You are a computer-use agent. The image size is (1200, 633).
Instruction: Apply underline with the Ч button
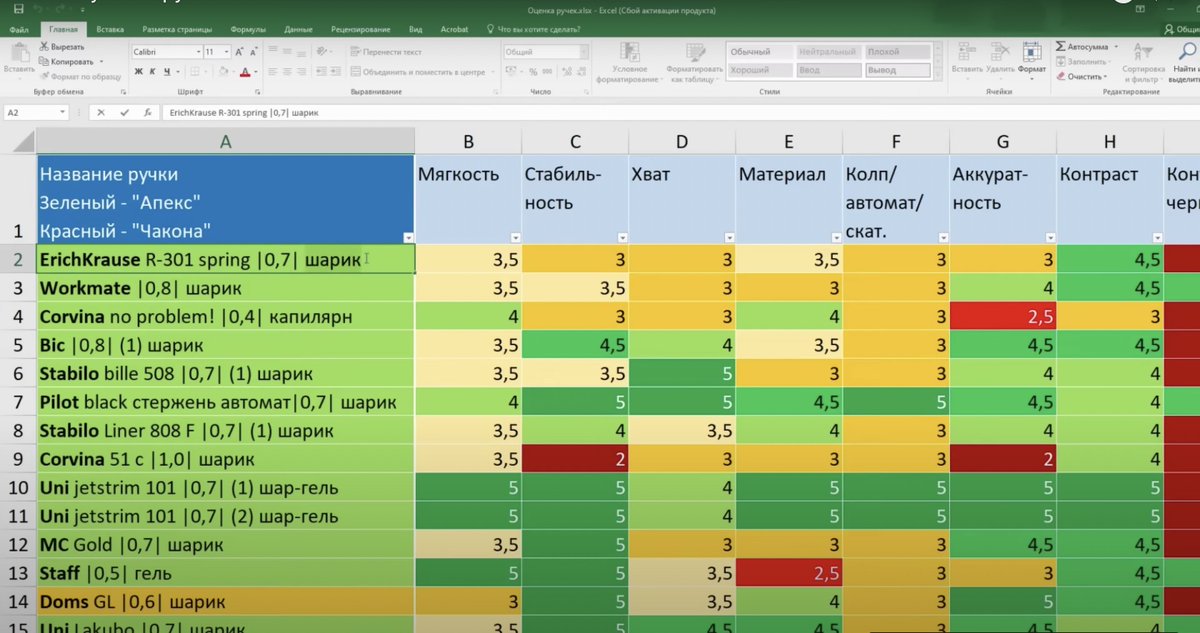tap(167, 71)
